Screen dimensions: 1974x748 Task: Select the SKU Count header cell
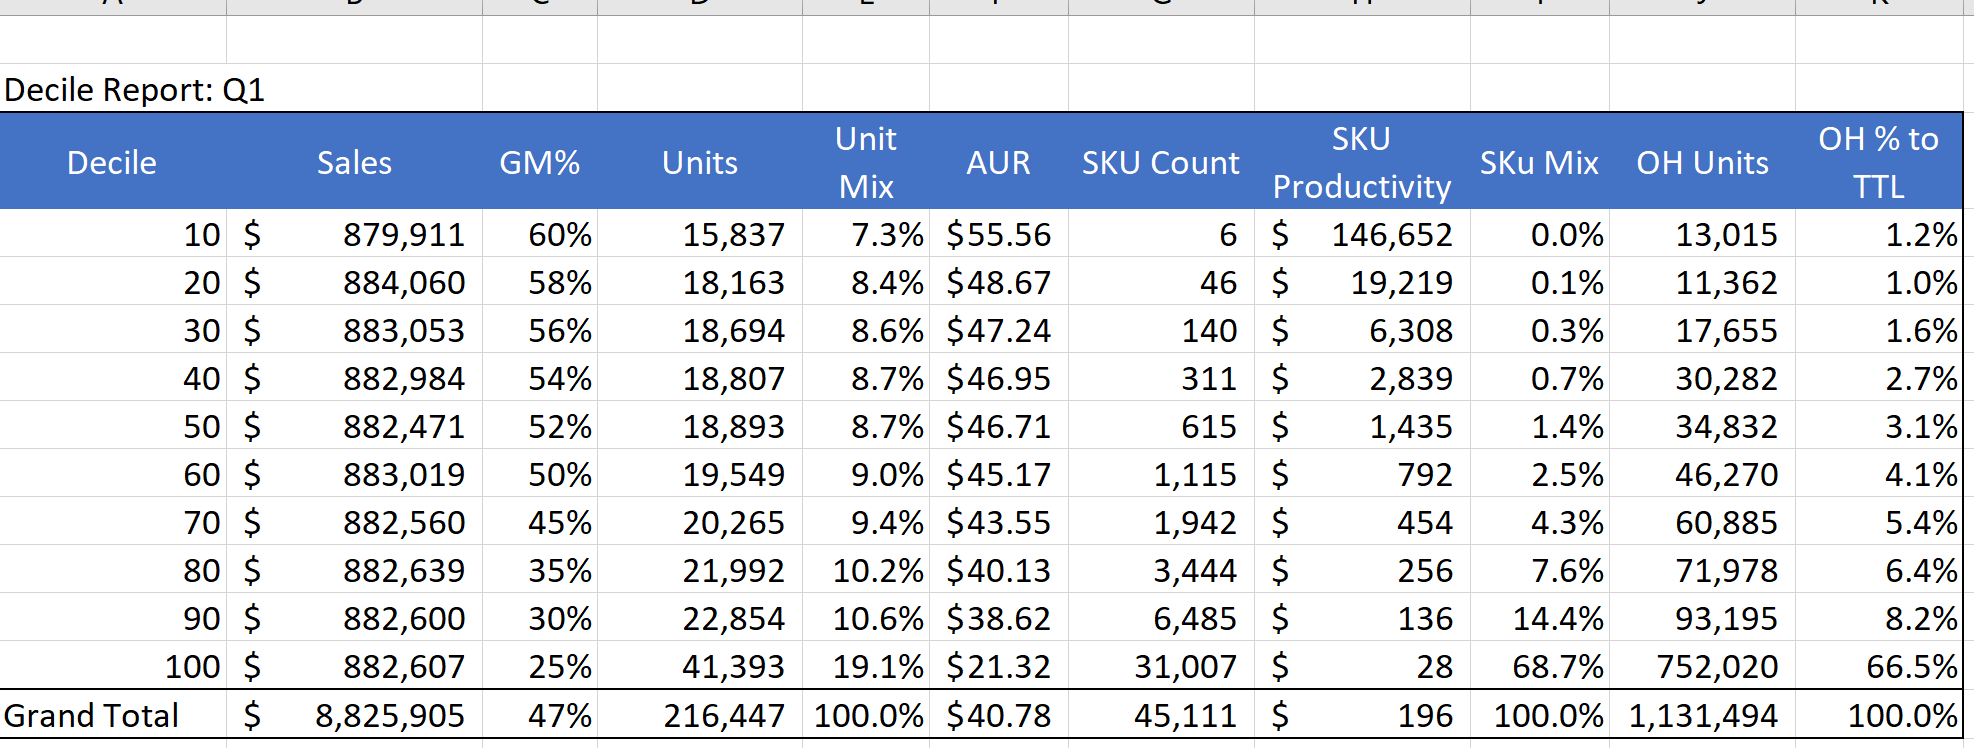click(1161, 162)
